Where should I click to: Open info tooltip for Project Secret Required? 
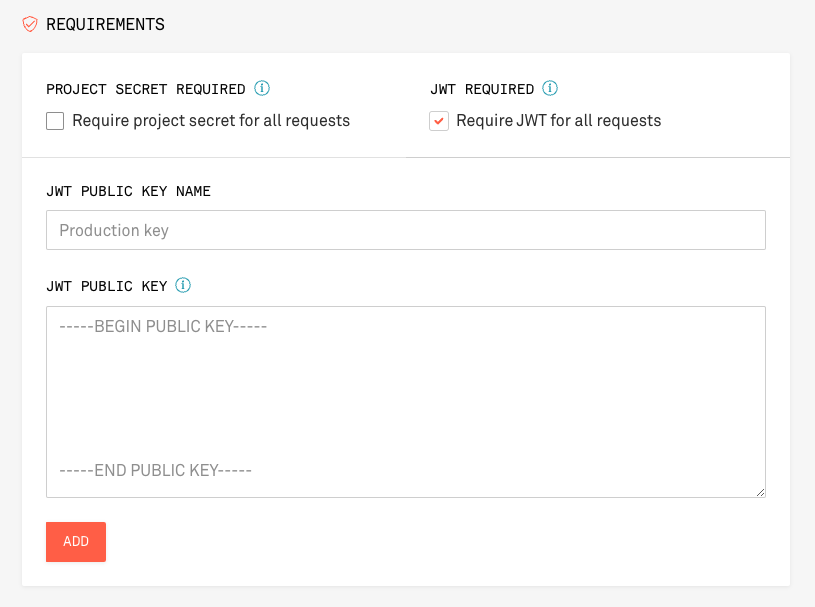pos(262,88)
